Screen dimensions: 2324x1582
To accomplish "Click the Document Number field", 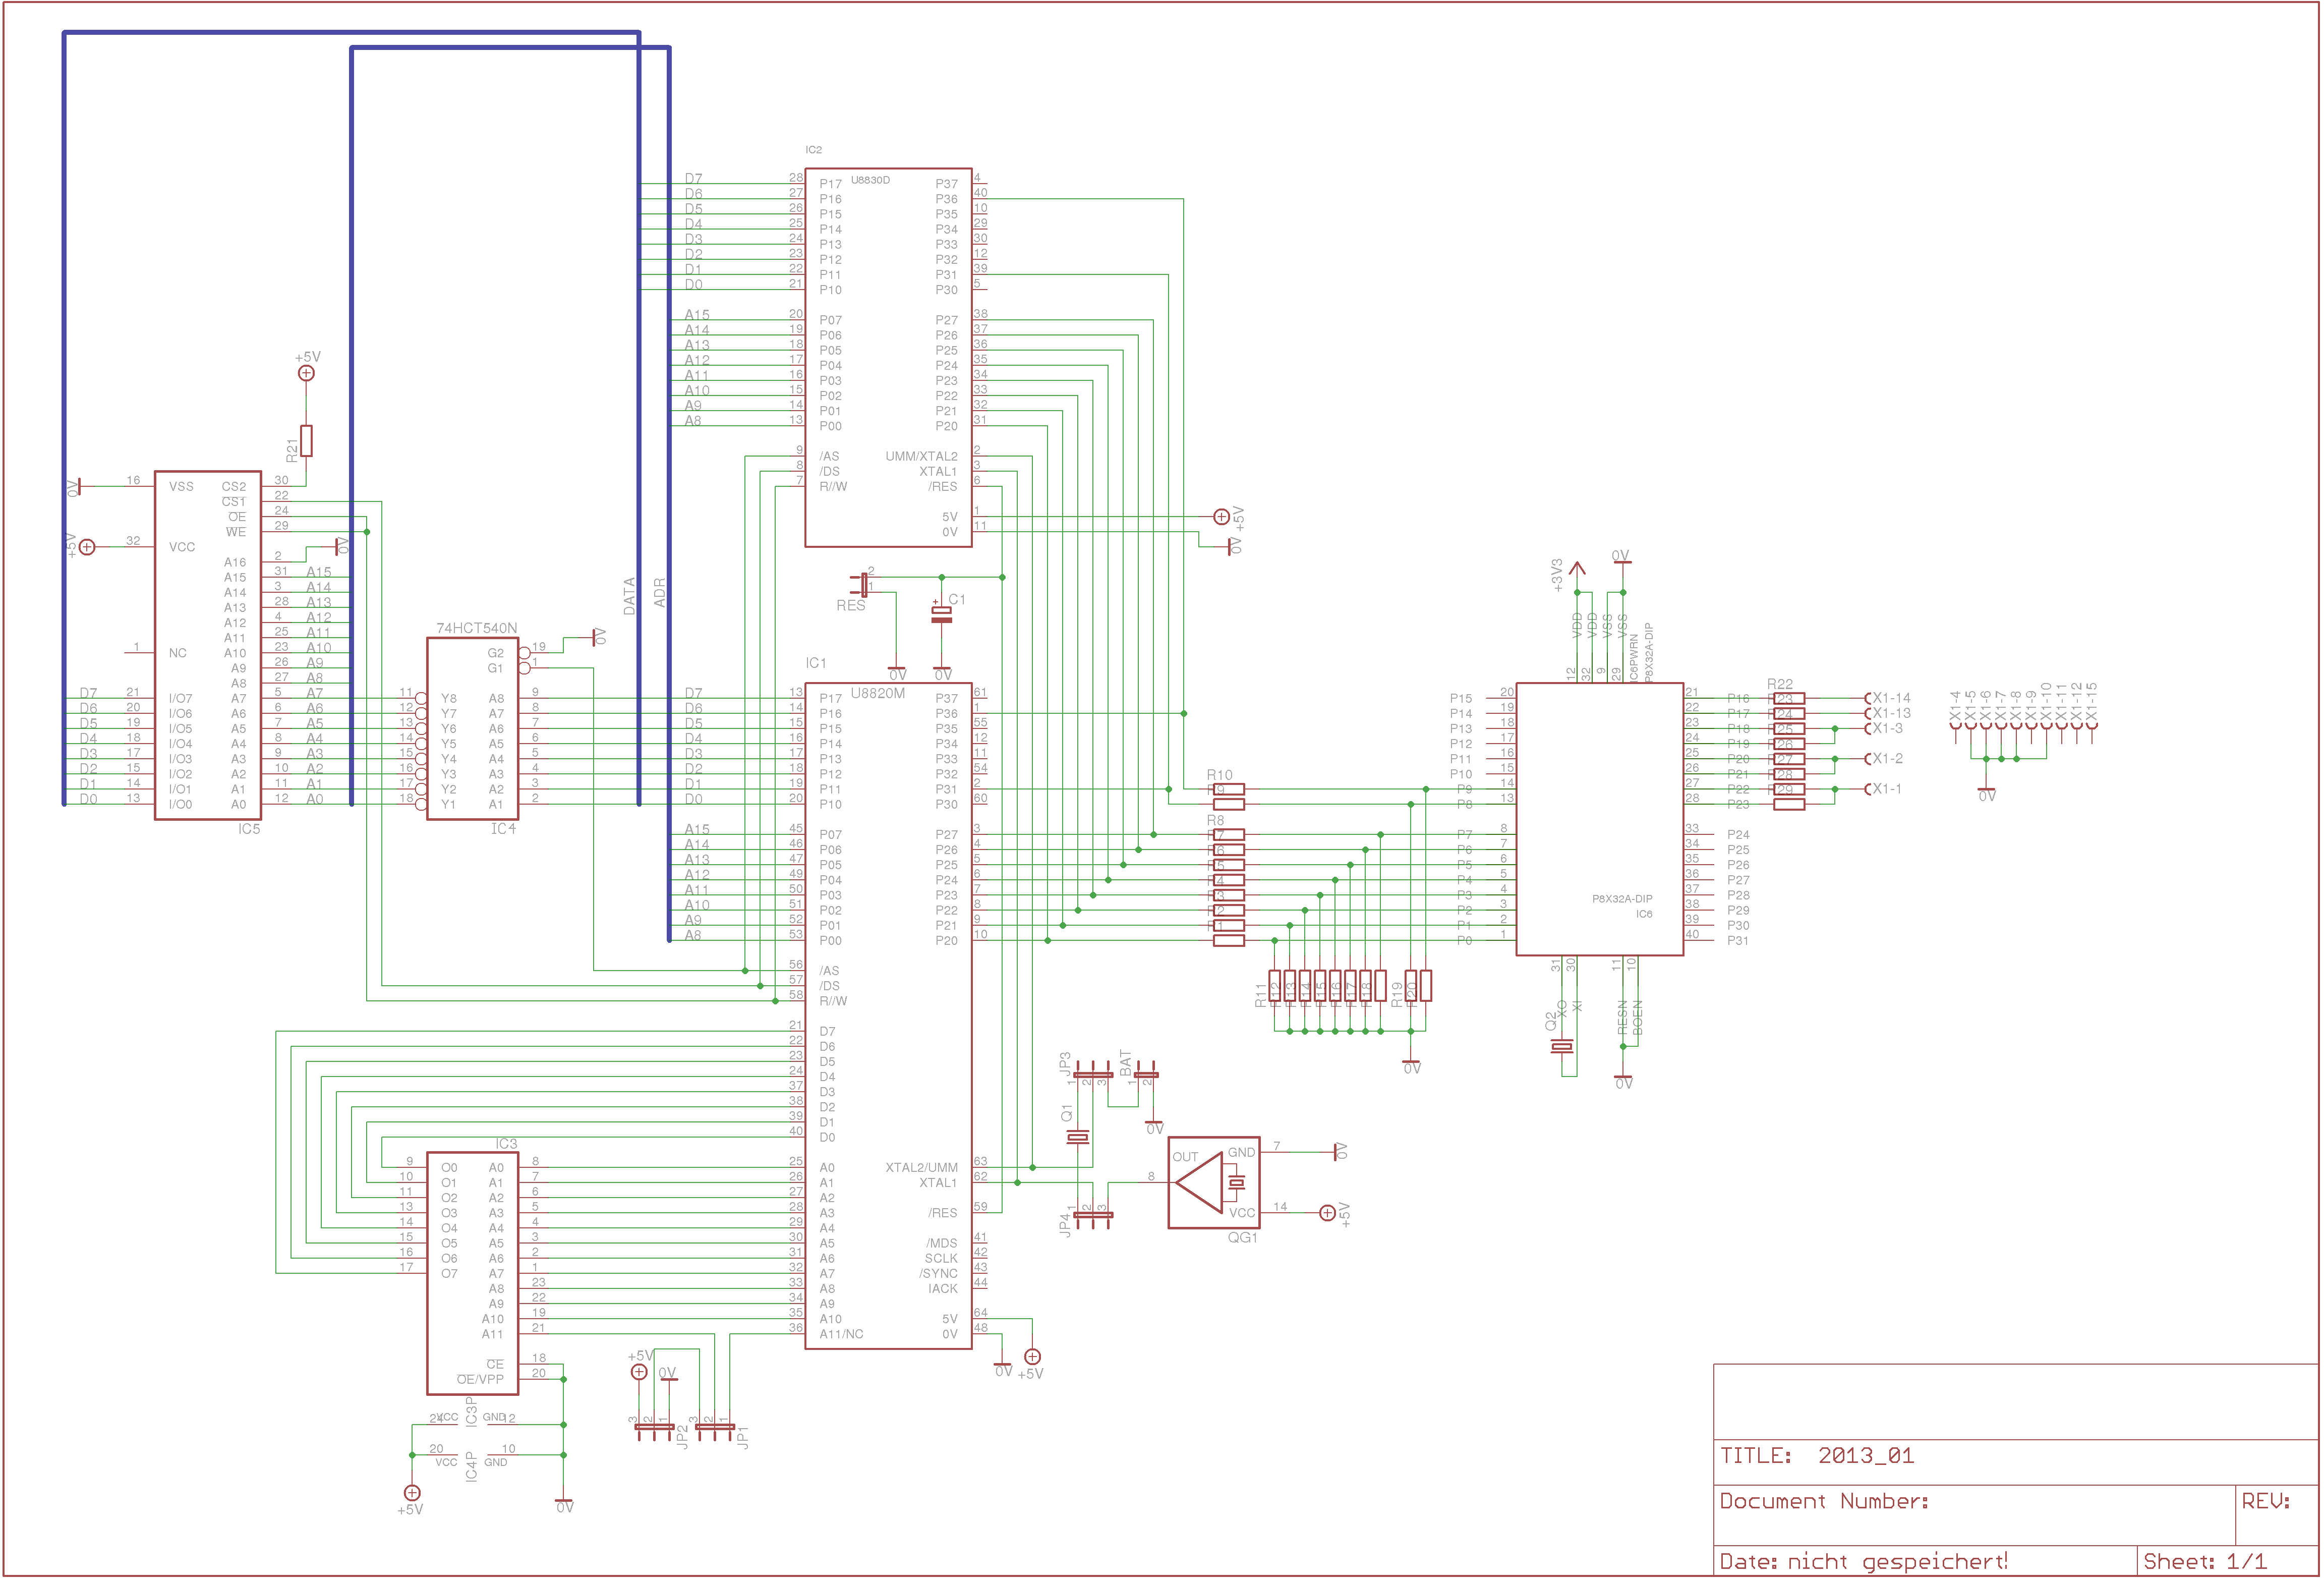I will (x=1824, y=1502).
